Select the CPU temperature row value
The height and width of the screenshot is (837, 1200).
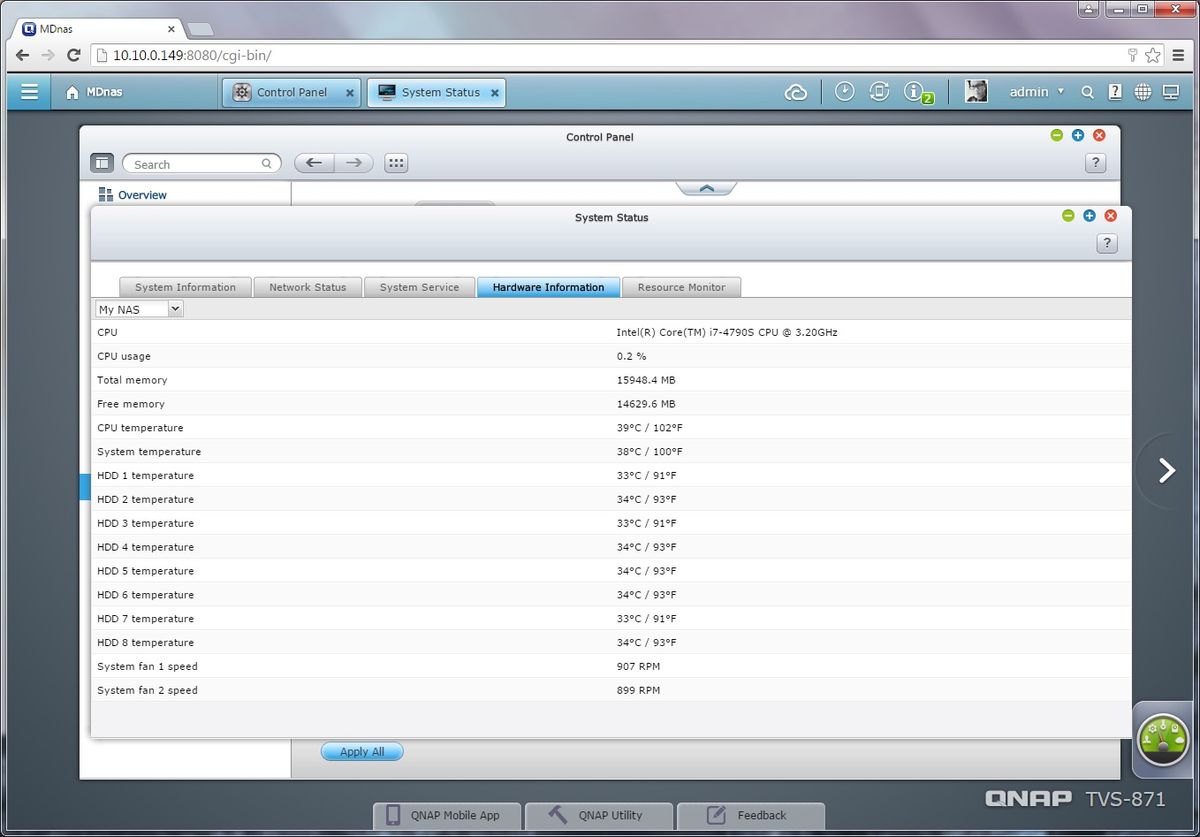[x=649, y=428]
